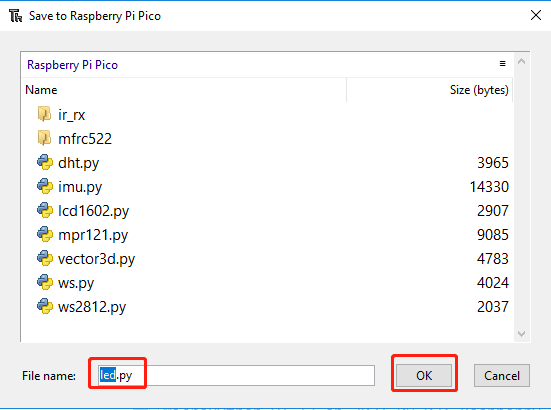Click the 9085 size value
Viewport: 551px width, 410px height.
493,235
